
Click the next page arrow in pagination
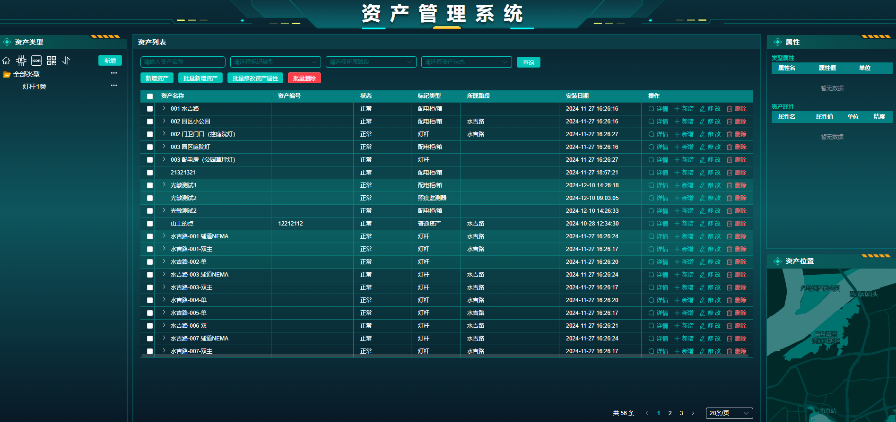pos(694,412)
